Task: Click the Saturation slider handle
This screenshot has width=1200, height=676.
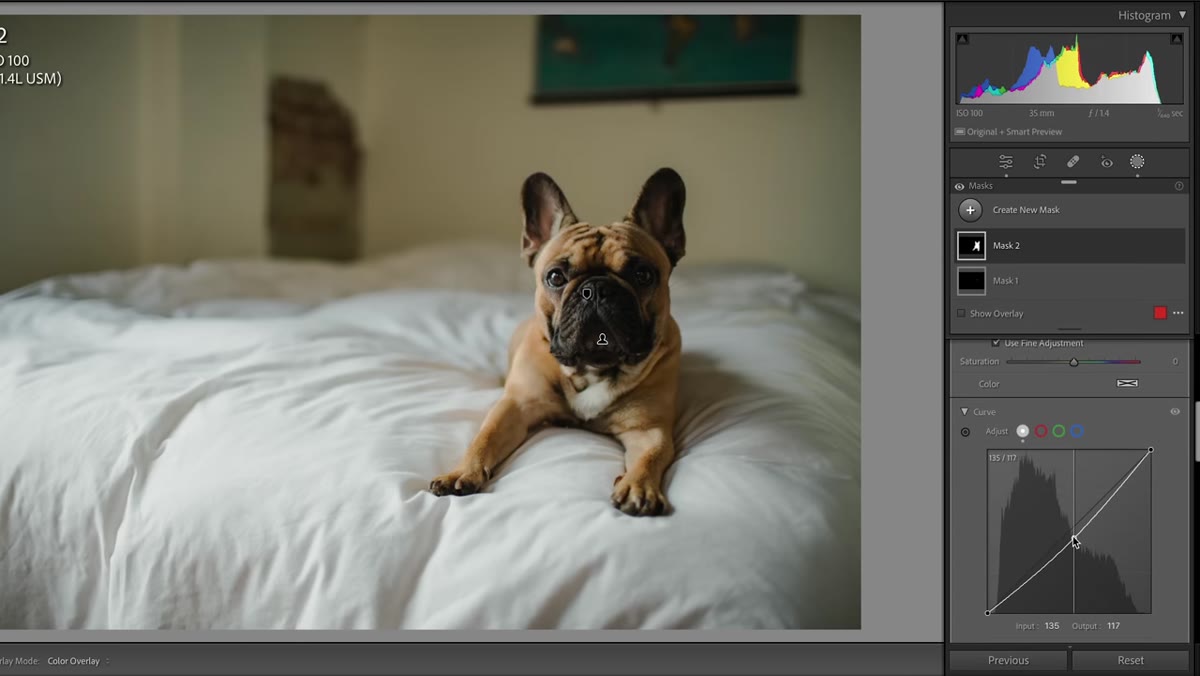Action: (1074, 362)
